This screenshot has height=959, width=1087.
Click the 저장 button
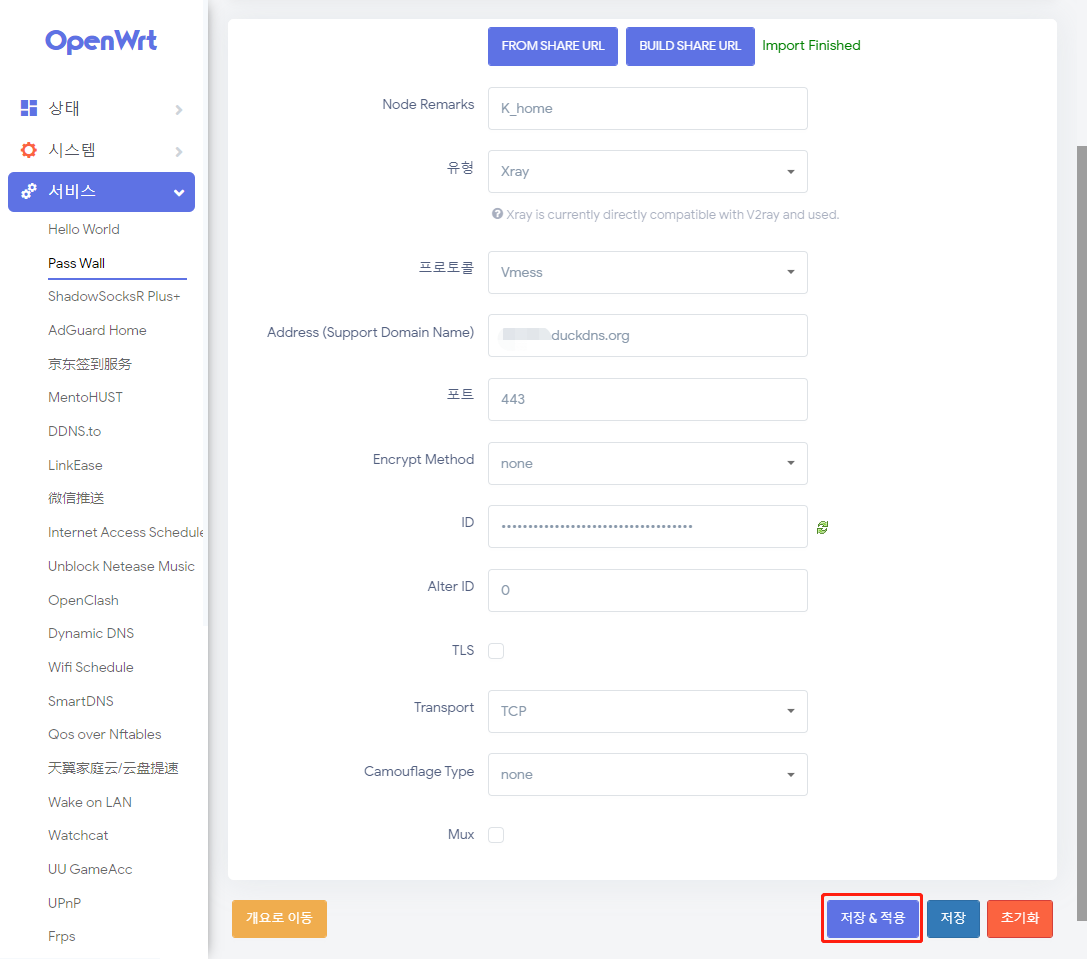coord(953,918)
